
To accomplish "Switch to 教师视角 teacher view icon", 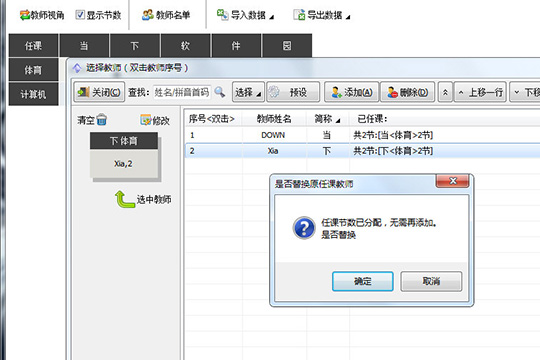I will click(x=25, y=15).
